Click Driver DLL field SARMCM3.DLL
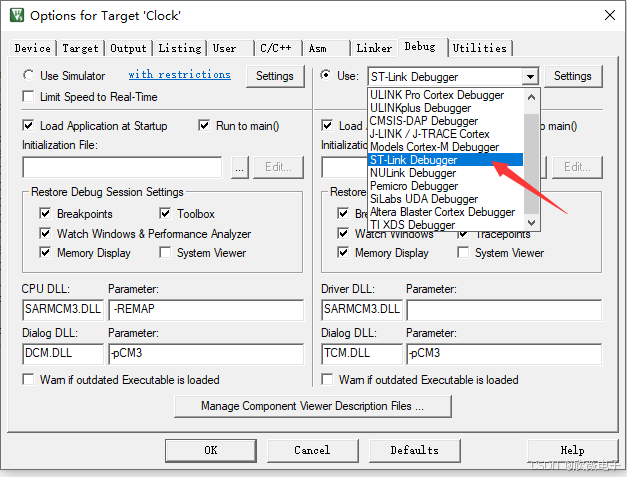Image resolution: width=627 pixels, height=477 pixels. tap(362, 309)
